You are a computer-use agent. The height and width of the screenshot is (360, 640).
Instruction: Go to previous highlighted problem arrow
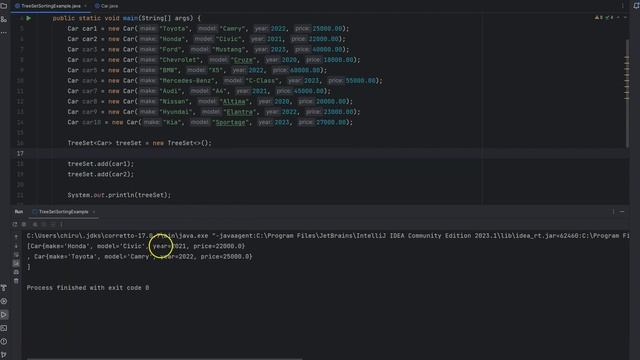pos(618,18)
